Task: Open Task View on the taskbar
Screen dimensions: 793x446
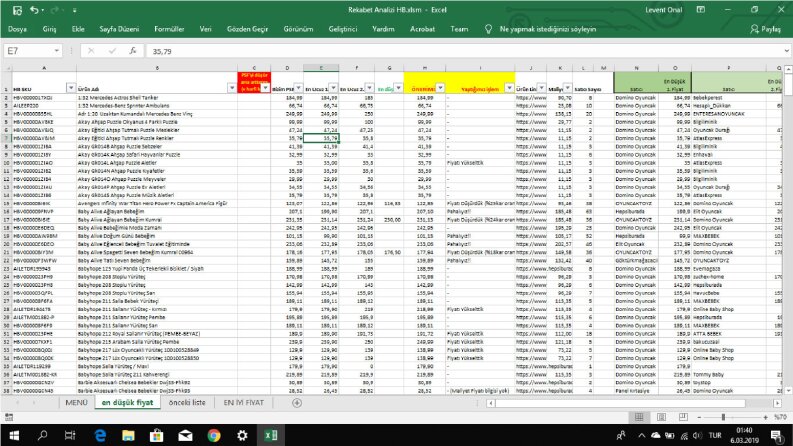Action: click(x=70, y=435)
